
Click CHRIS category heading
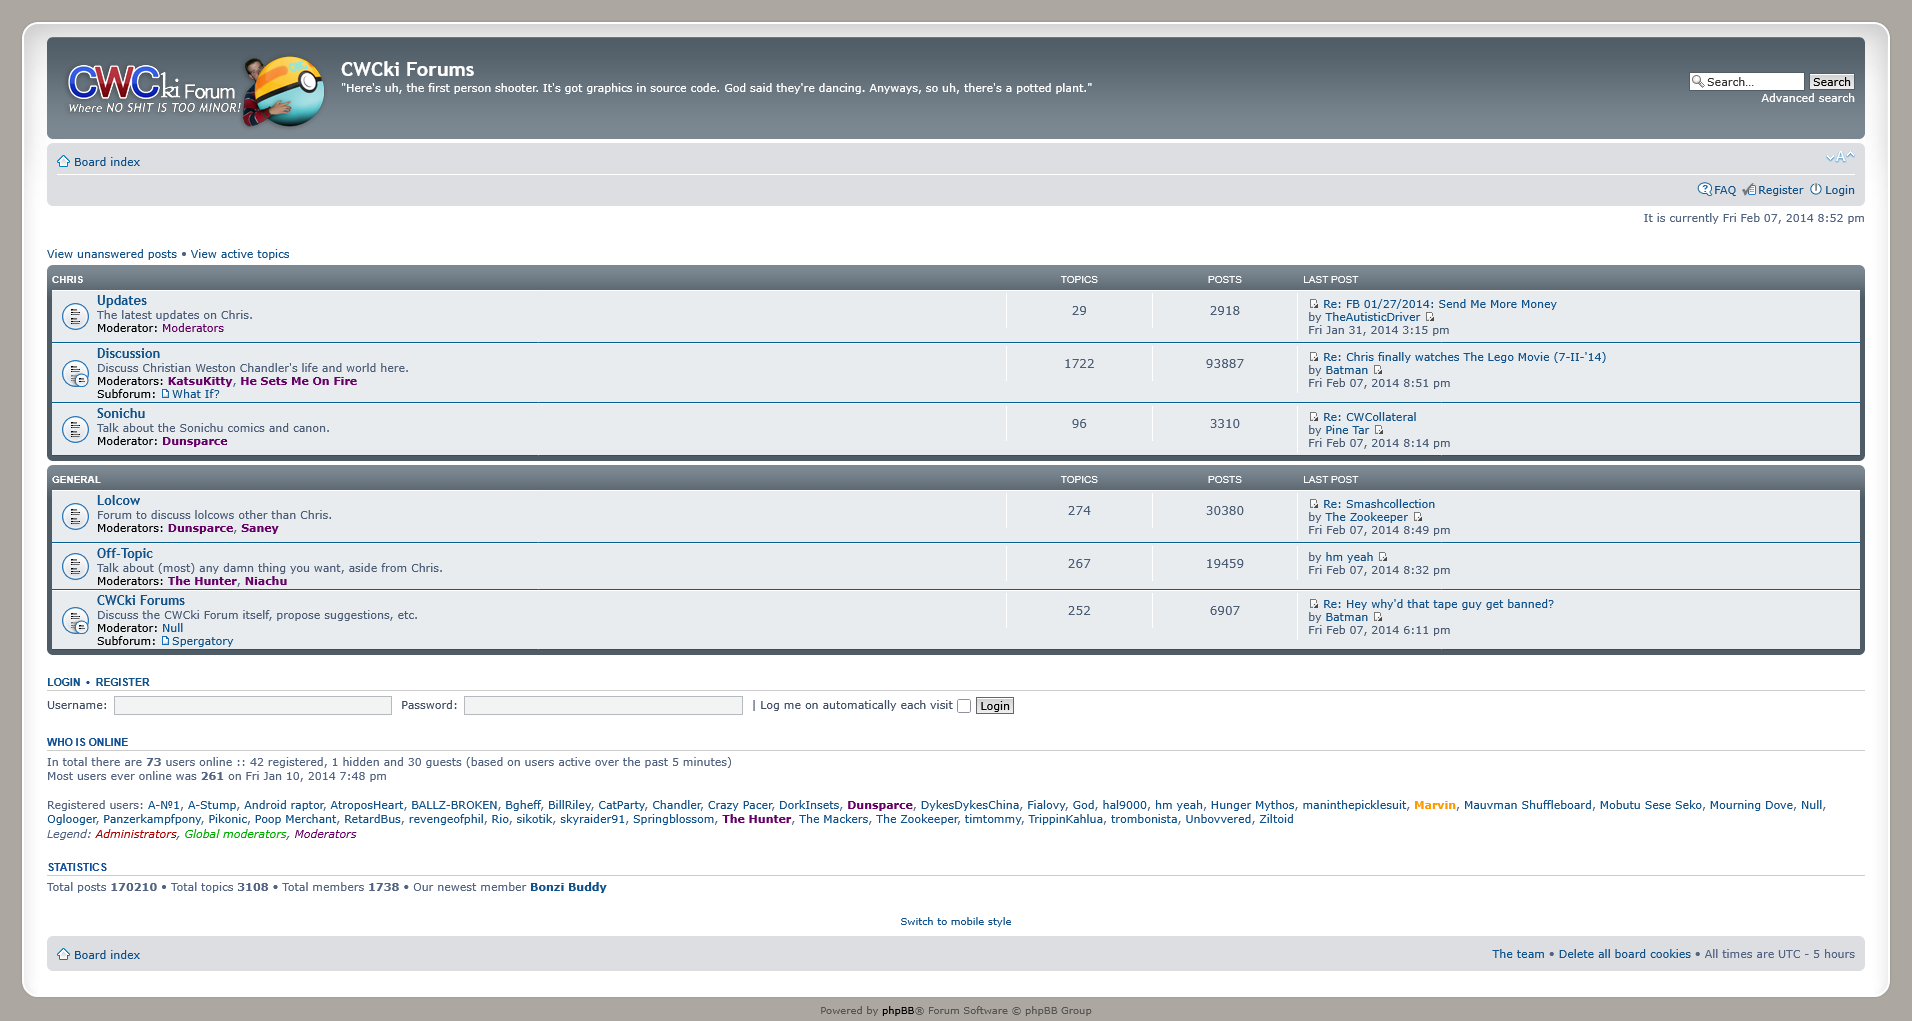(68, 280)
